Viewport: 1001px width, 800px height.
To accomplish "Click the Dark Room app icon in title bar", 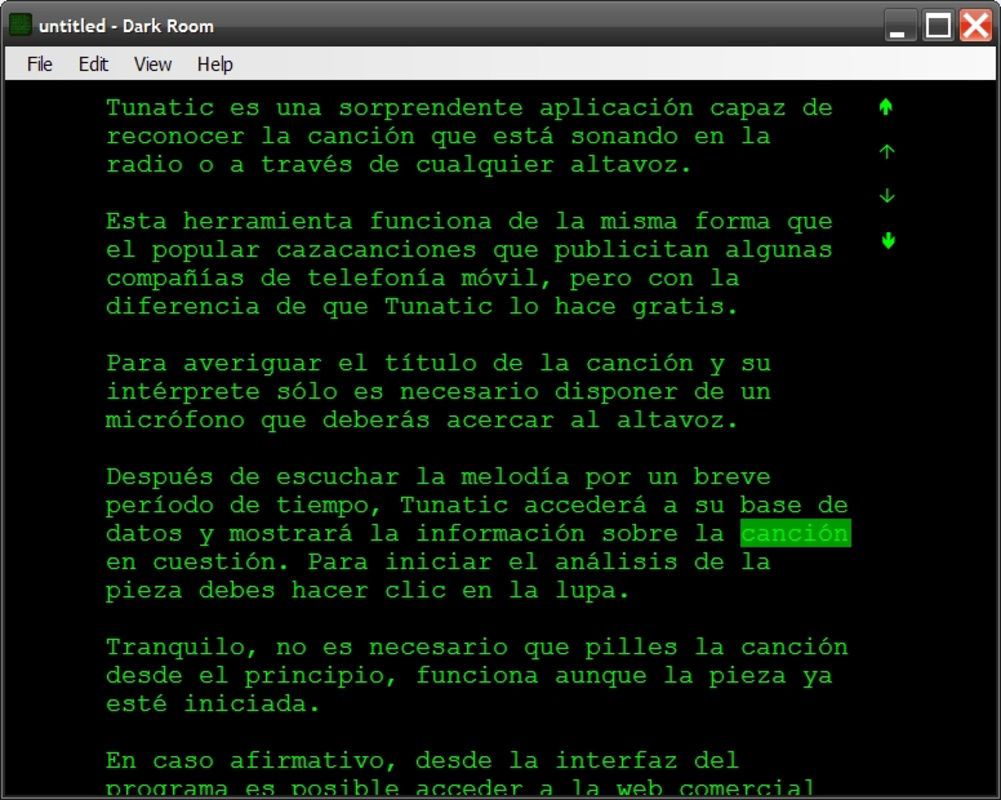I will click(20, 26).
